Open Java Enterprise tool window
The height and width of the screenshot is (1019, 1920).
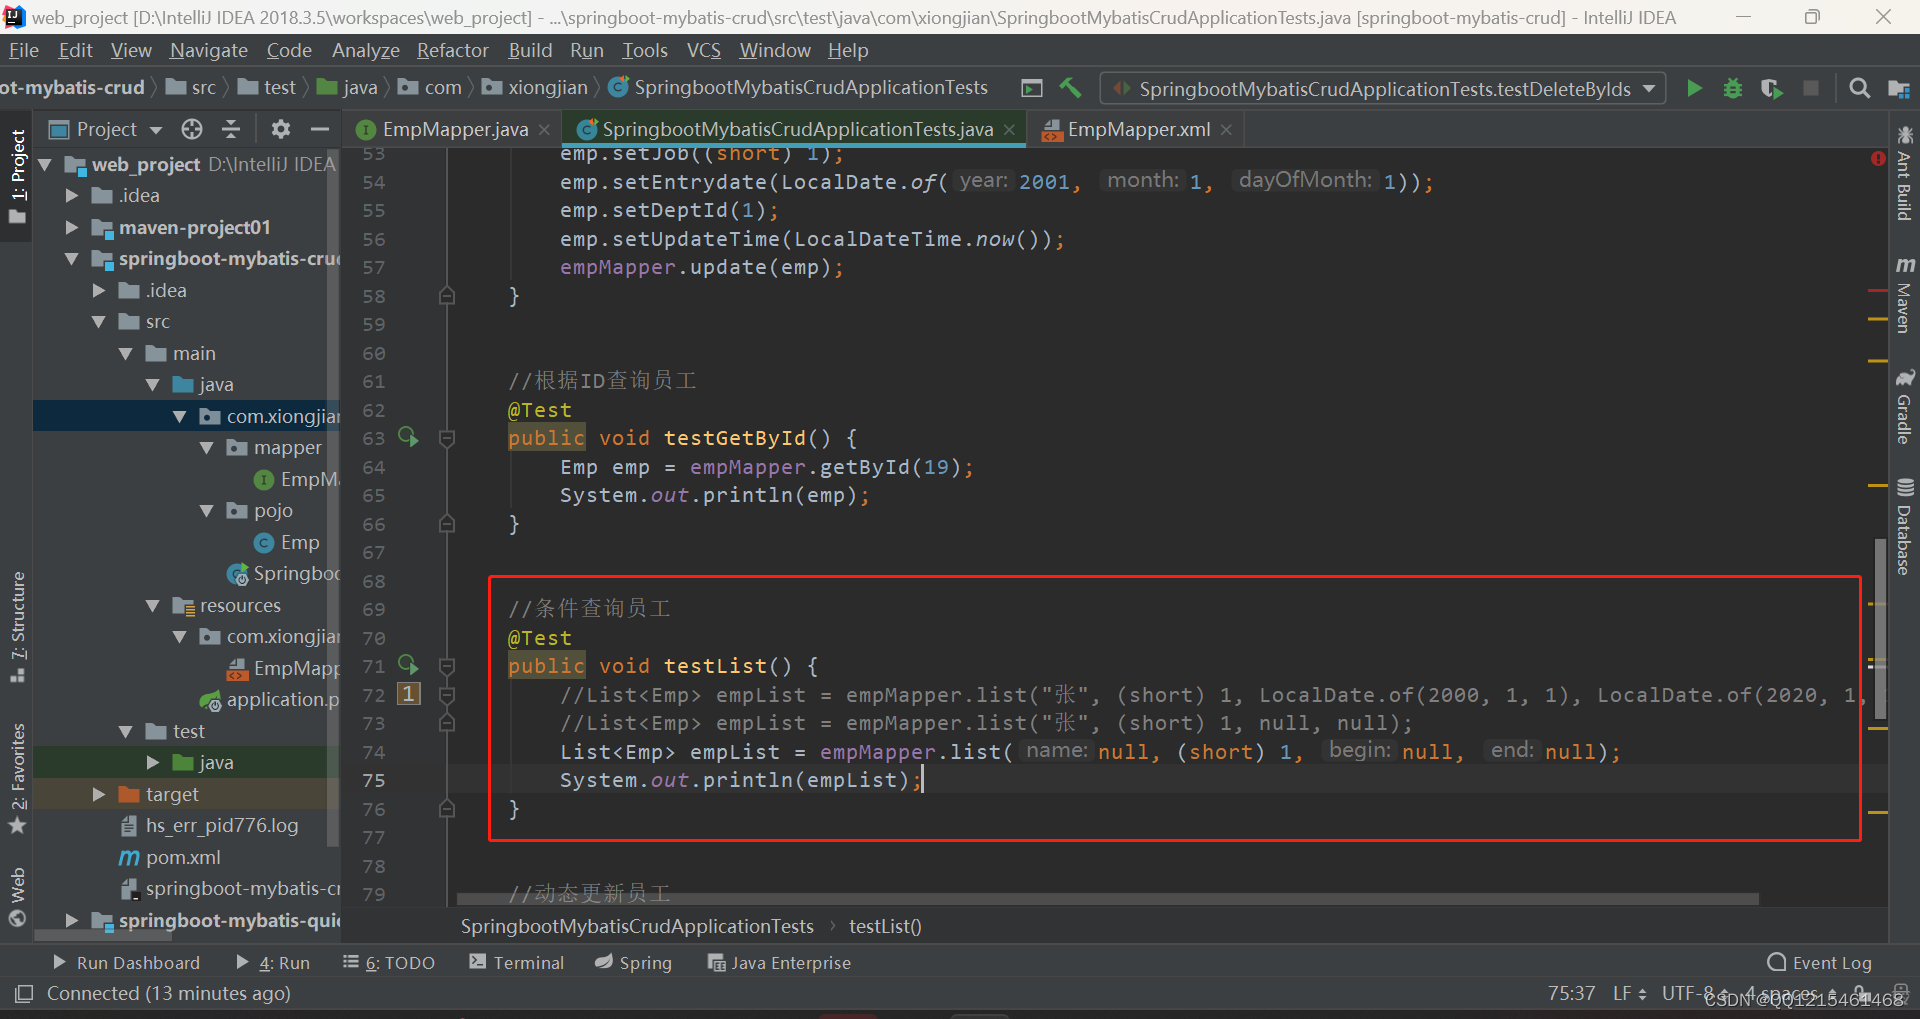point(779,963)
